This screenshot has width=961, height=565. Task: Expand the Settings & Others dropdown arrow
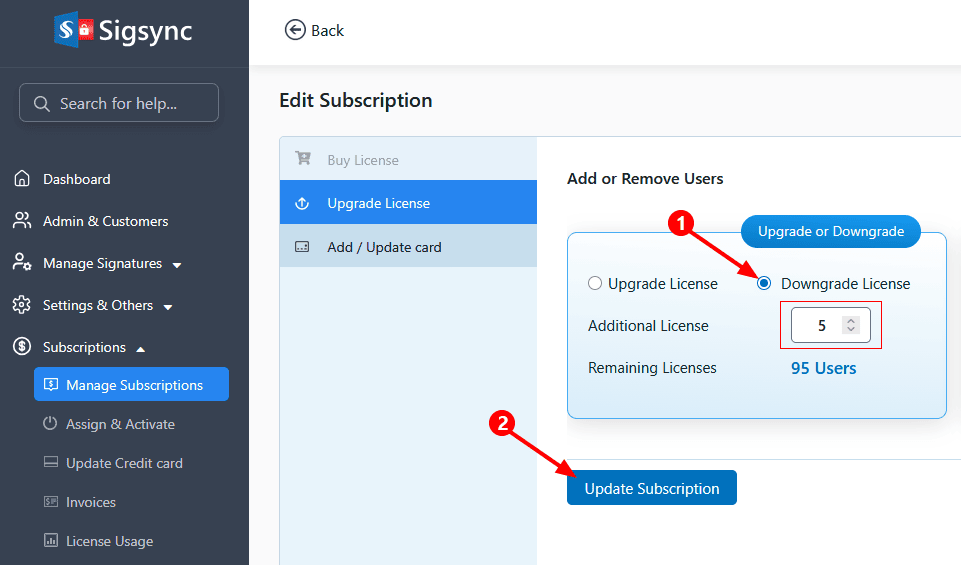pyautogui.click(x=168, y=307)
